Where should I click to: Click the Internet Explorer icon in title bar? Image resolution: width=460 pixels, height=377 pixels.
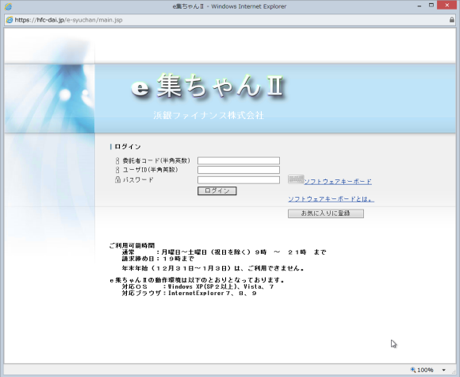[x=8, y=6]
